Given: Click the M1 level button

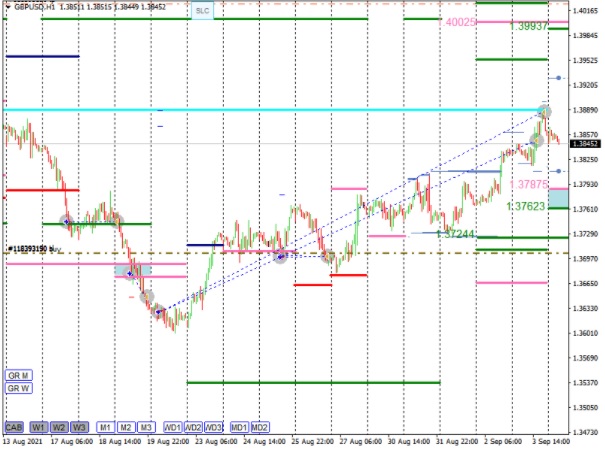Looking at the screenshot, I should point(105,427).
